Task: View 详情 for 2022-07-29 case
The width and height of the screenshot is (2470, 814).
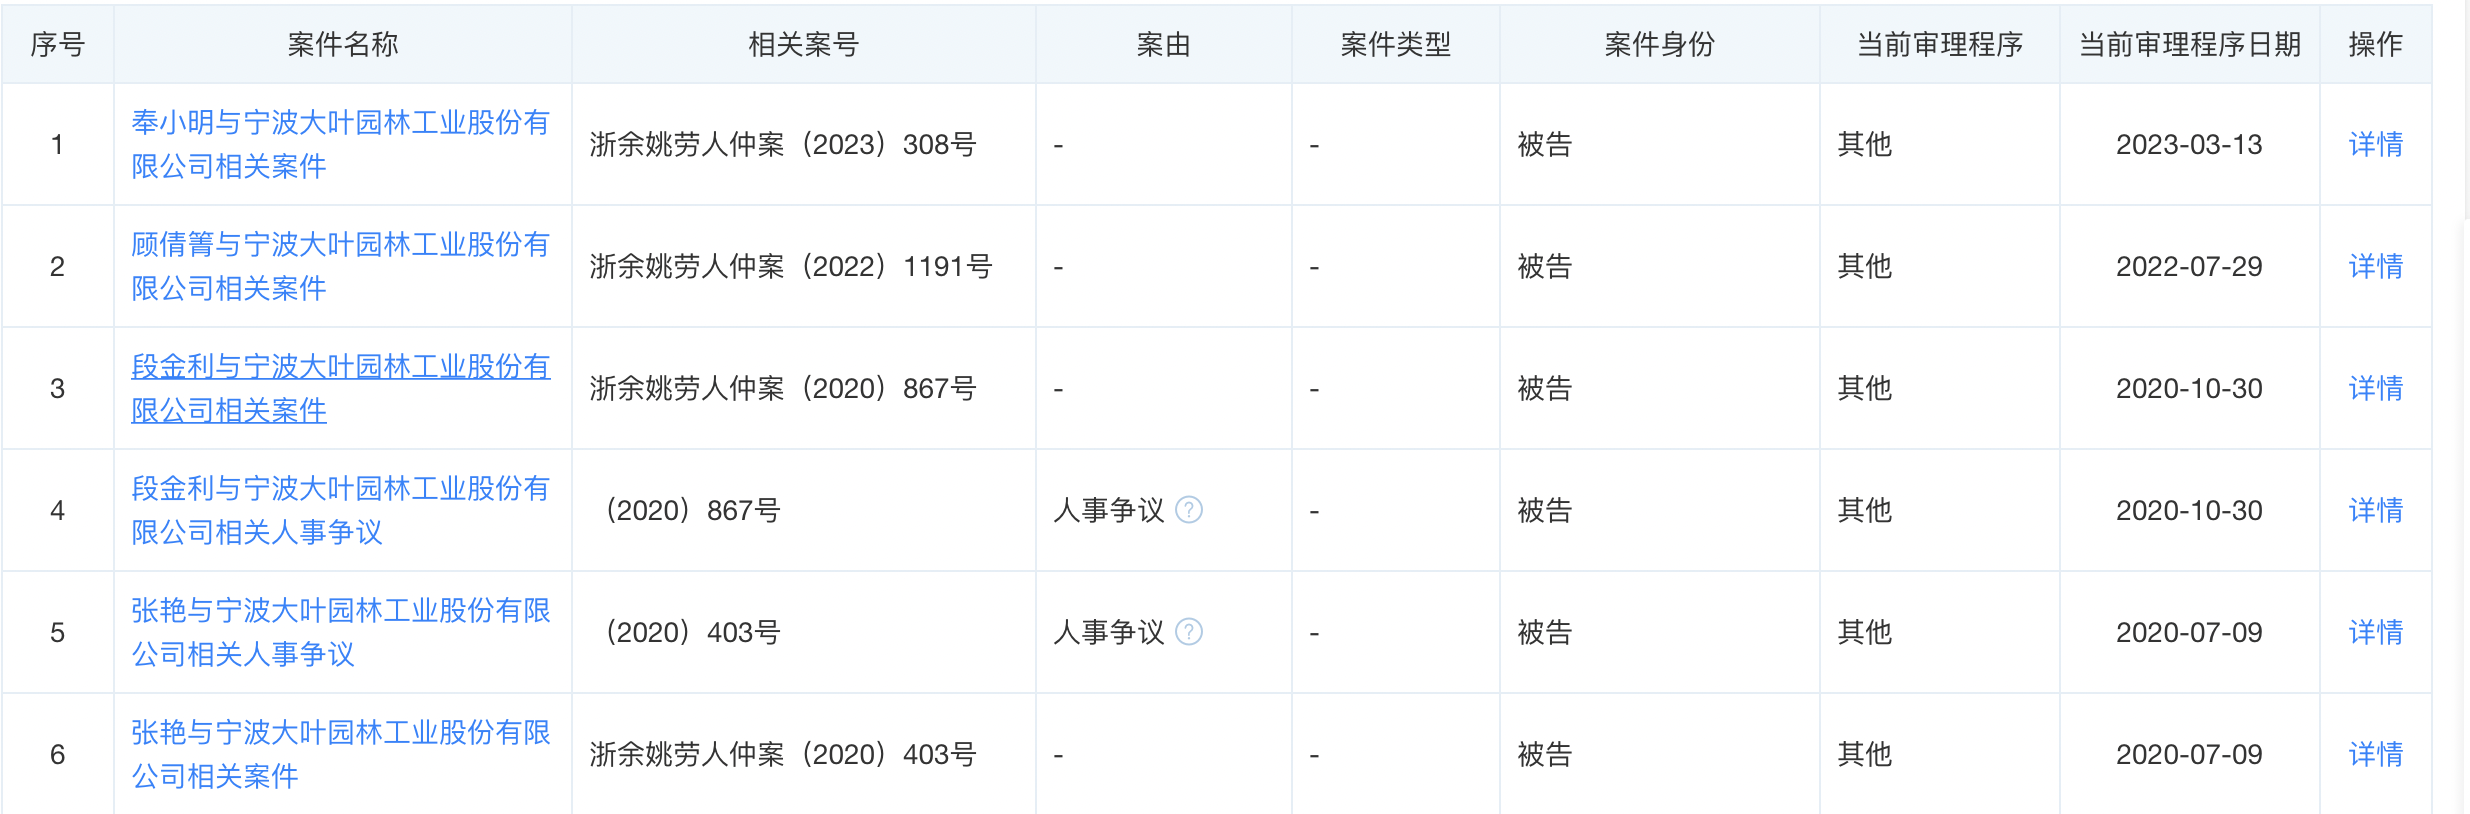Action: pyautogui.click(x=2375, y=266)
